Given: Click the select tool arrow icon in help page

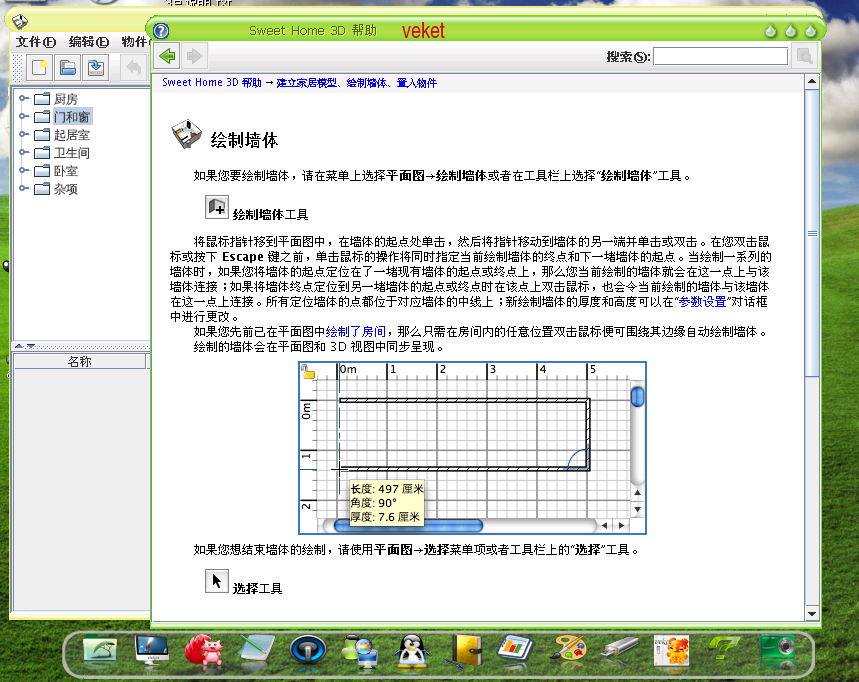Looking at the screenshot, I should pos(216,581).
